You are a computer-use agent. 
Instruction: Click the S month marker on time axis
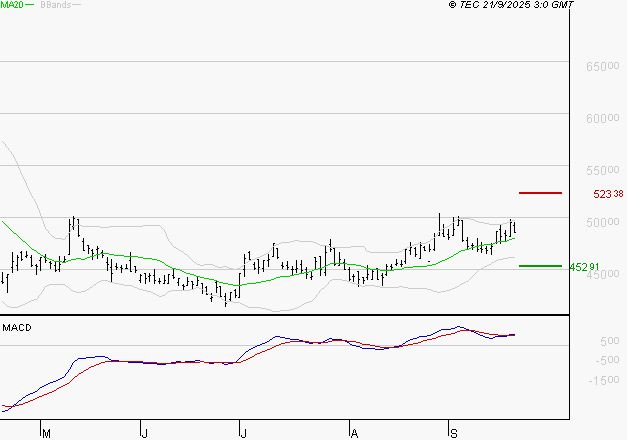[x=451, y=432]
